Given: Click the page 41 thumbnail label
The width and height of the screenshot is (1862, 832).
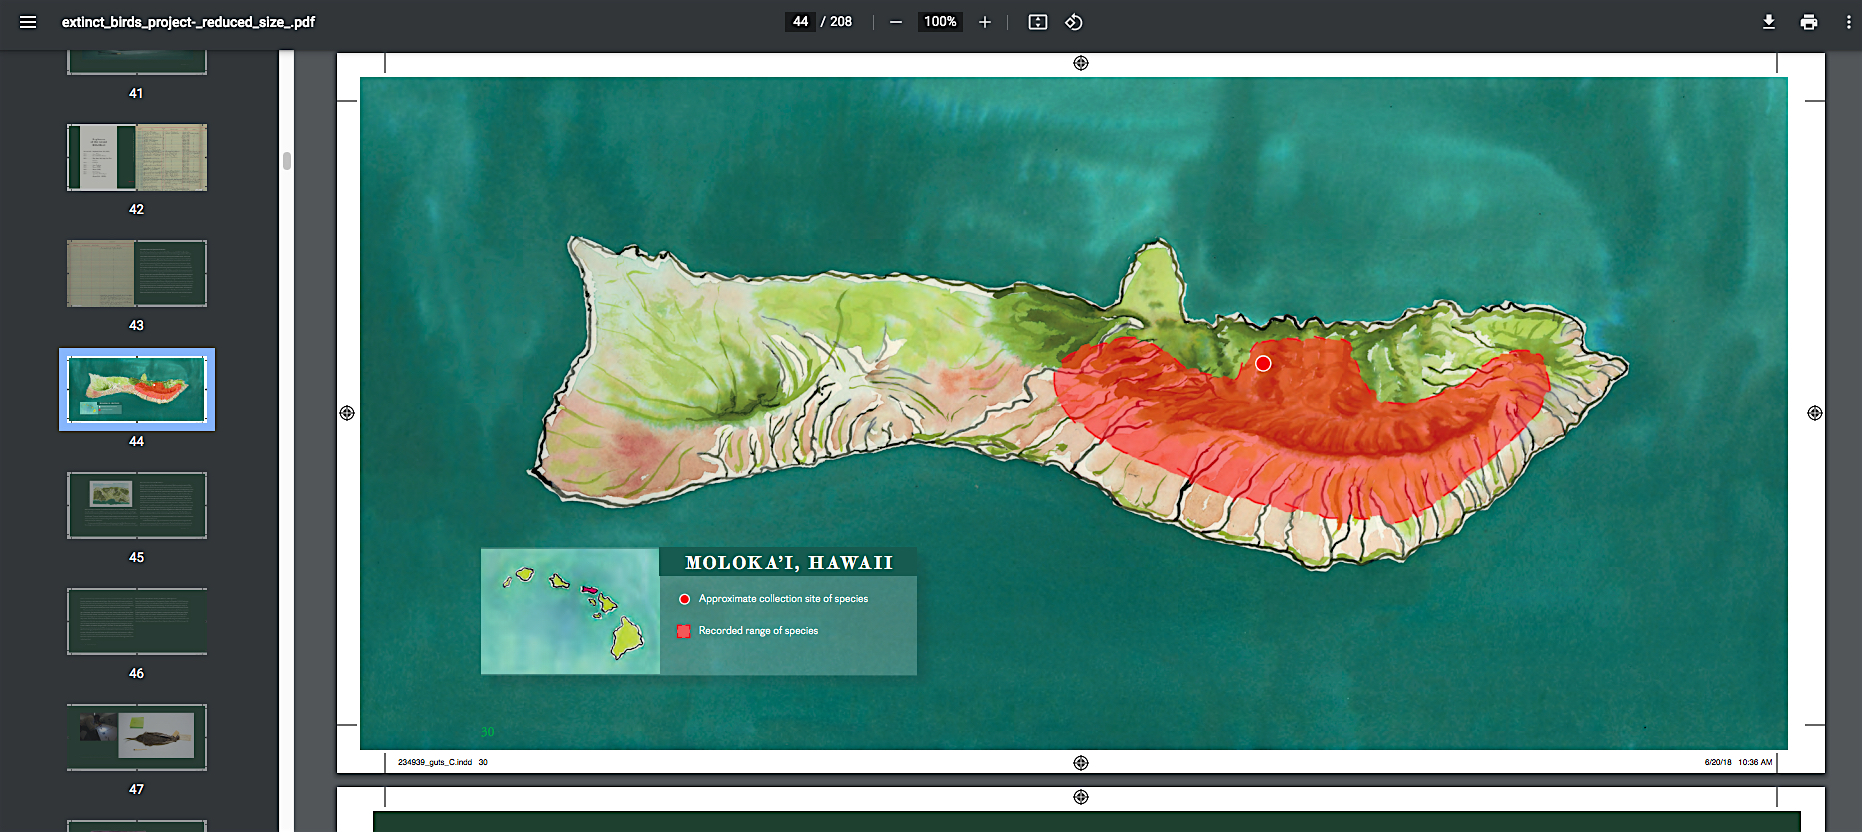Looking at the screenshot, I should coord(136,93).
